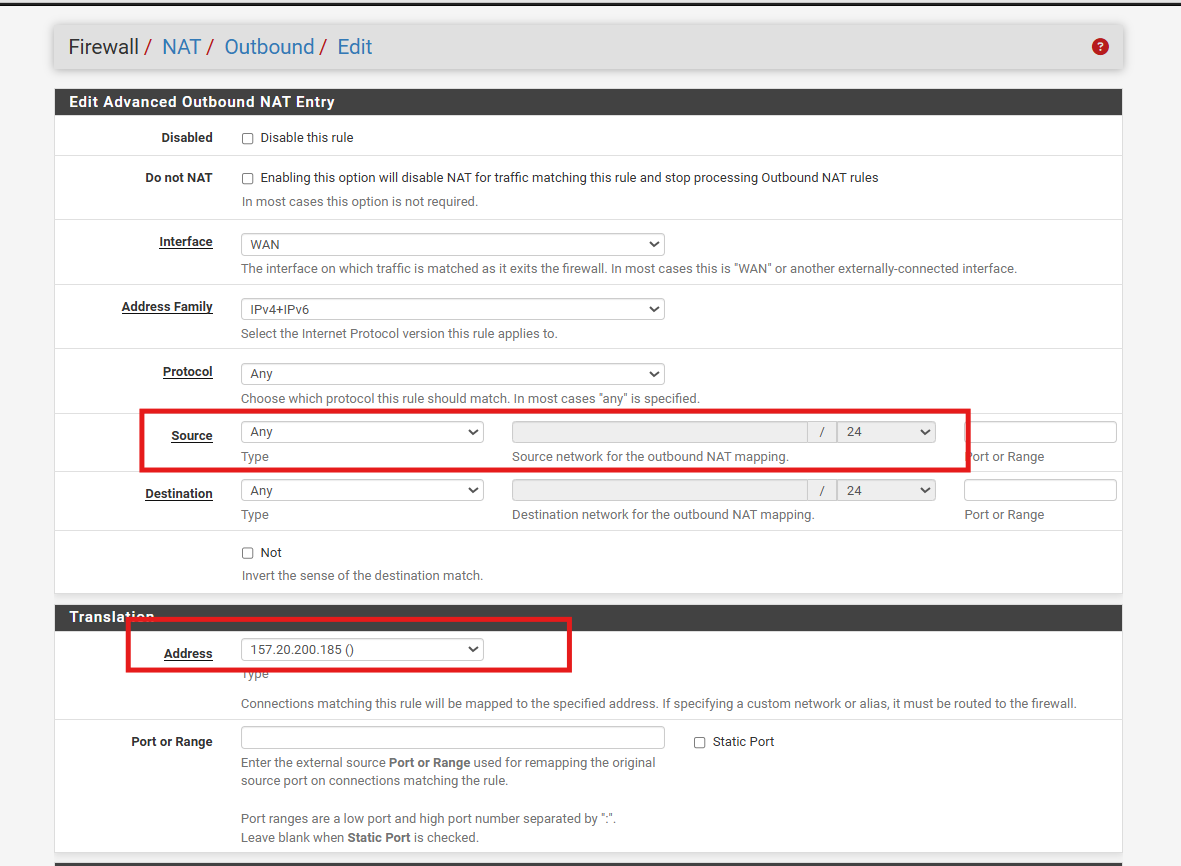1181x866 pixels.
Task: Enable the Static Port checkbox
Action: click(700, 742)
